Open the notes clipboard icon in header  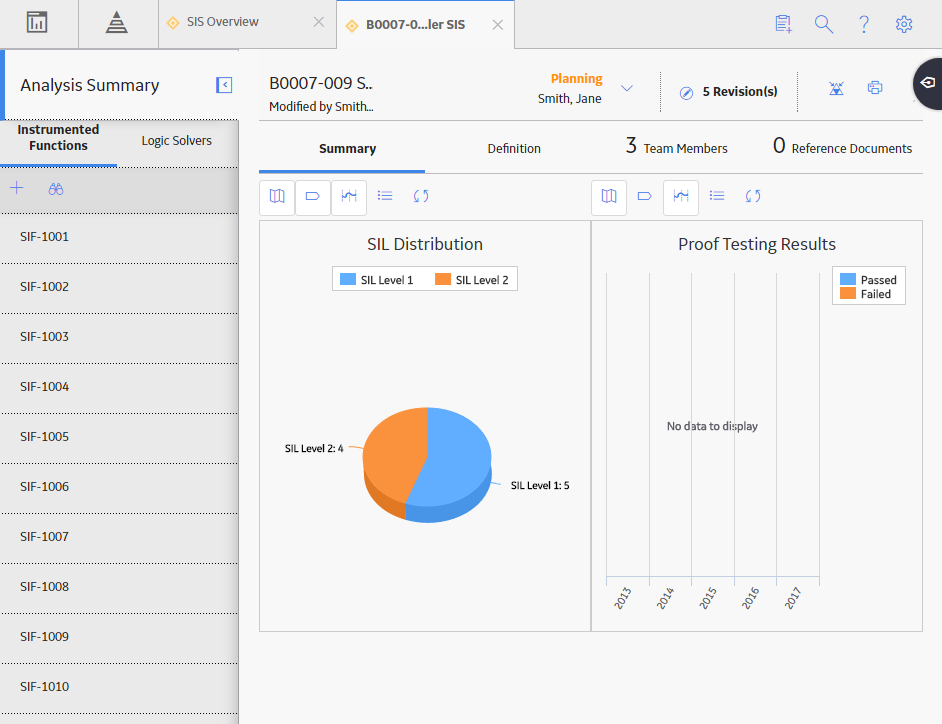pyautogui.click(x=783, y=24)
